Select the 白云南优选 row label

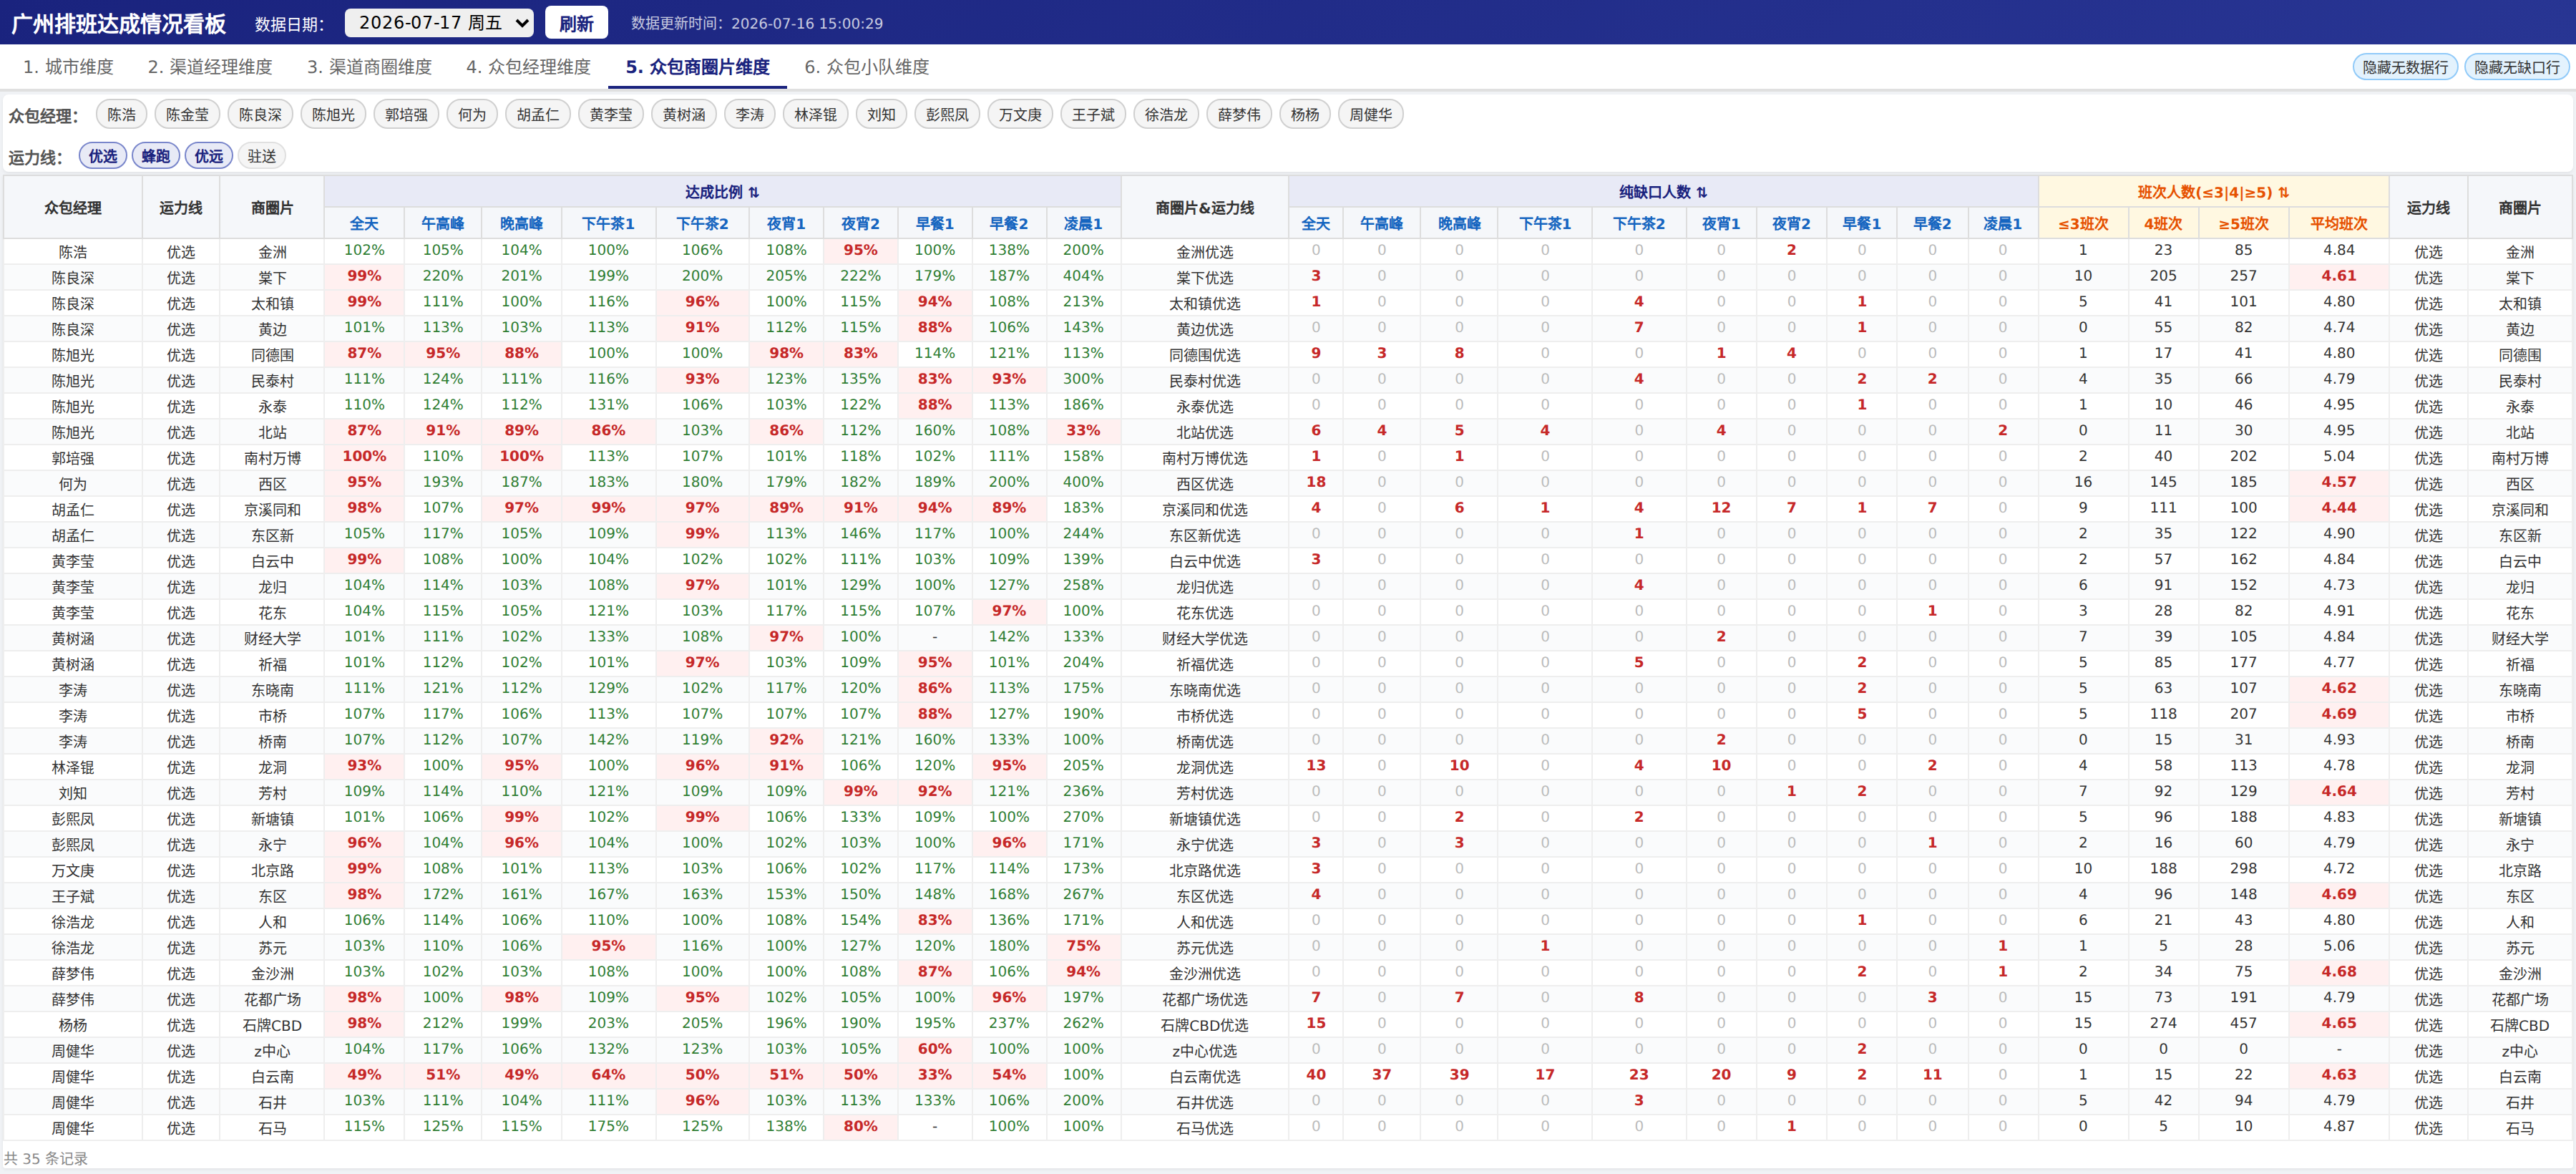1204,1077
